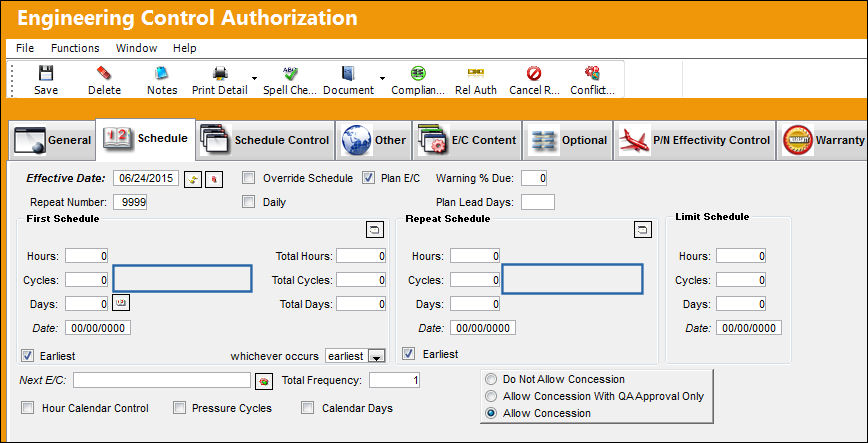Select the Schedule tab
Screen dimensions: 868x443
(146, 138)
